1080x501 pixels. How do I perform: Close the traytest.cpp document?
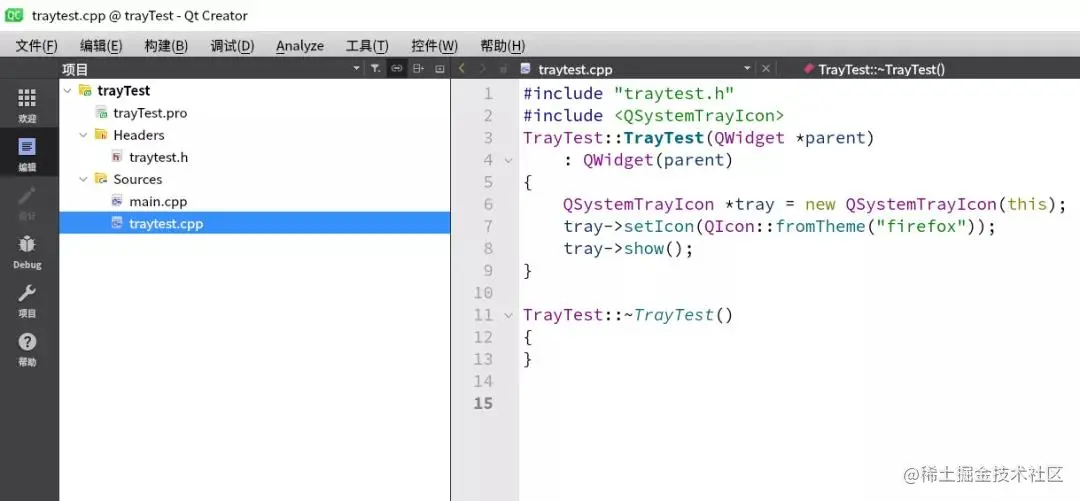click(765, 68)
